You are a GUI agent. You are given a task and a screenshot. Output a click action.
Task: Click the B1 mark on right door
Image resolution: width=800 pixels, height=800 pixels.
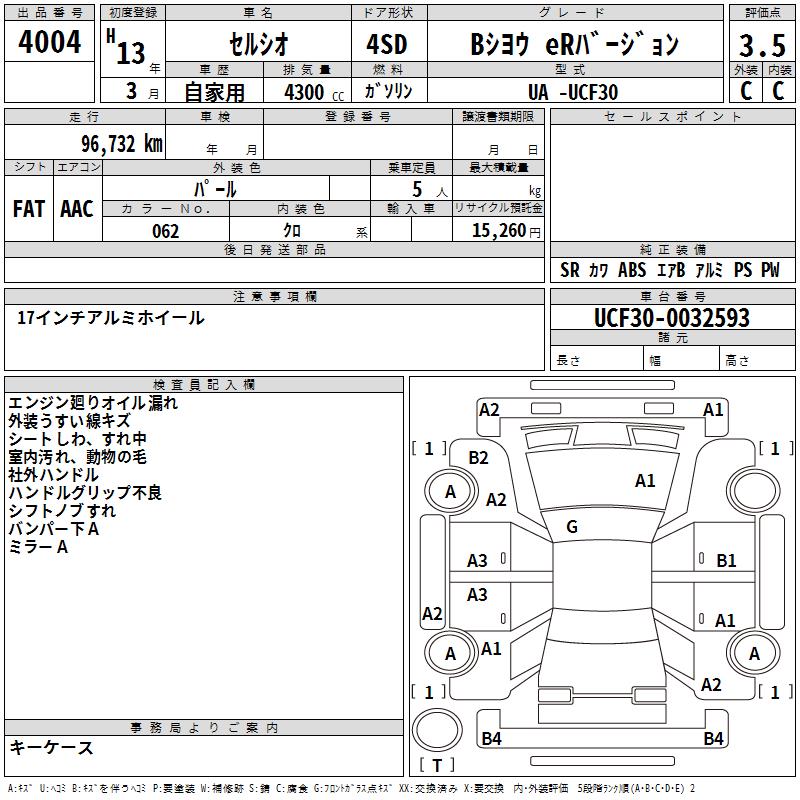pyautogui.click(x=726, y=561)
